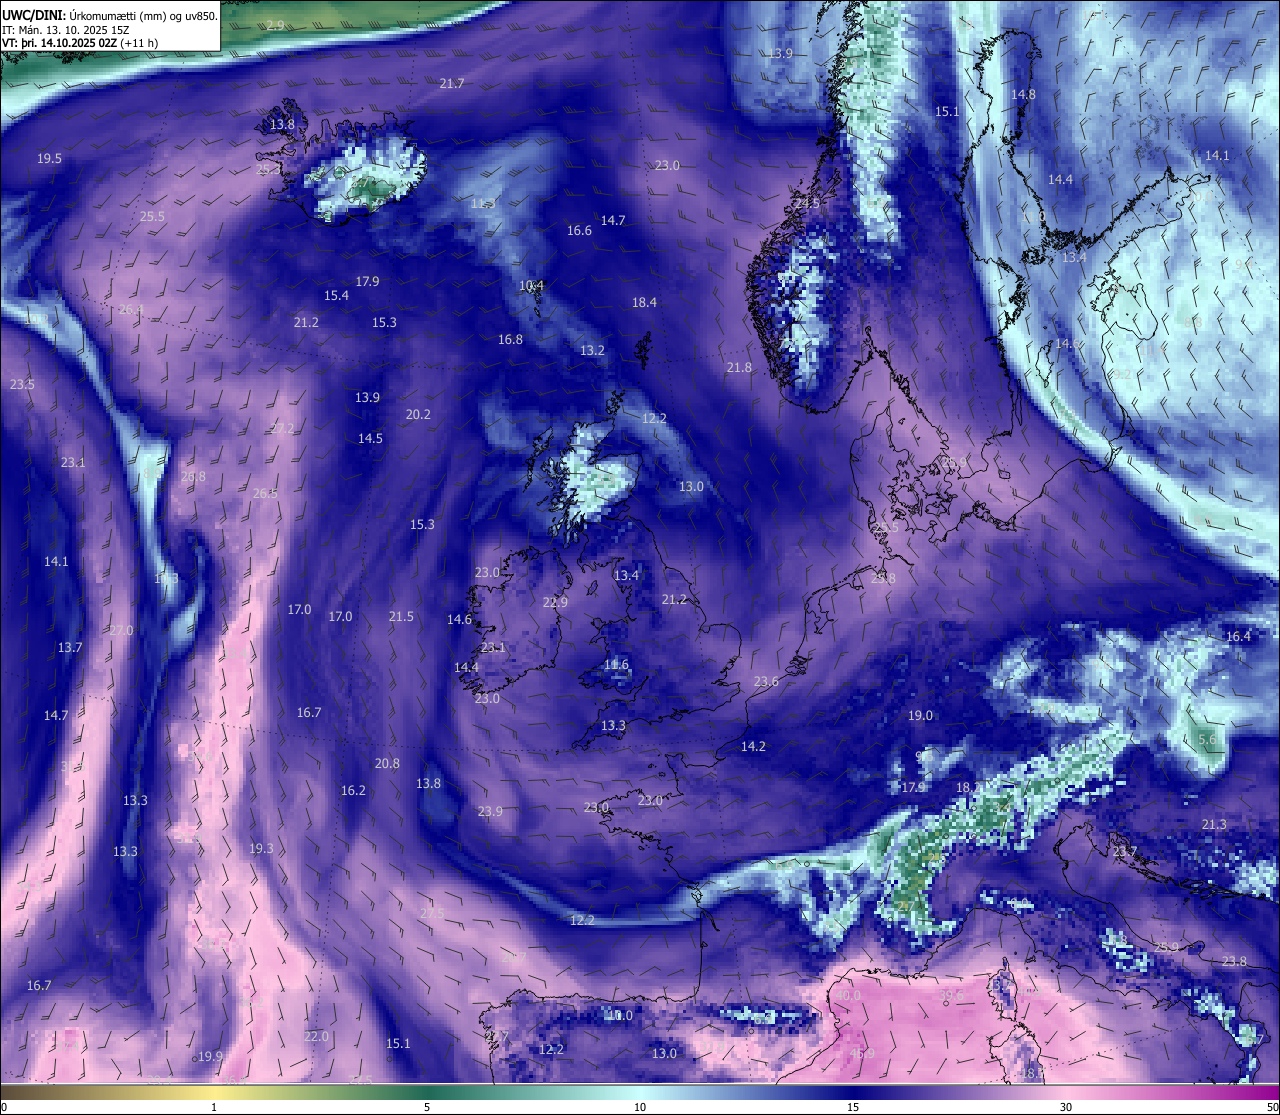
Task: Select the VT 14.10.2025 02Z (+11 h) line
Action: (x=80, y=43)
